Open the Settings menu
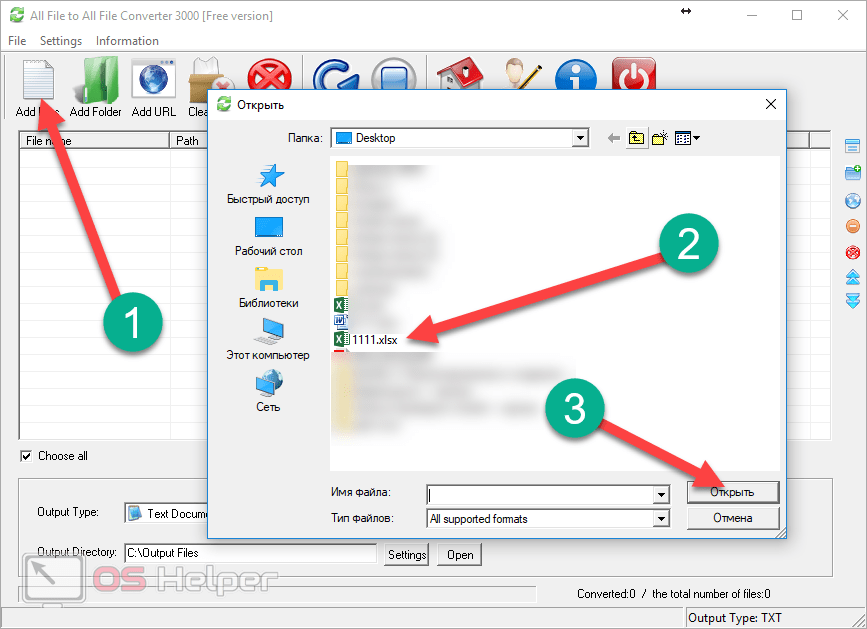This screenshot has width=867, height=629. pyautogui.click(x=61, y=41)
